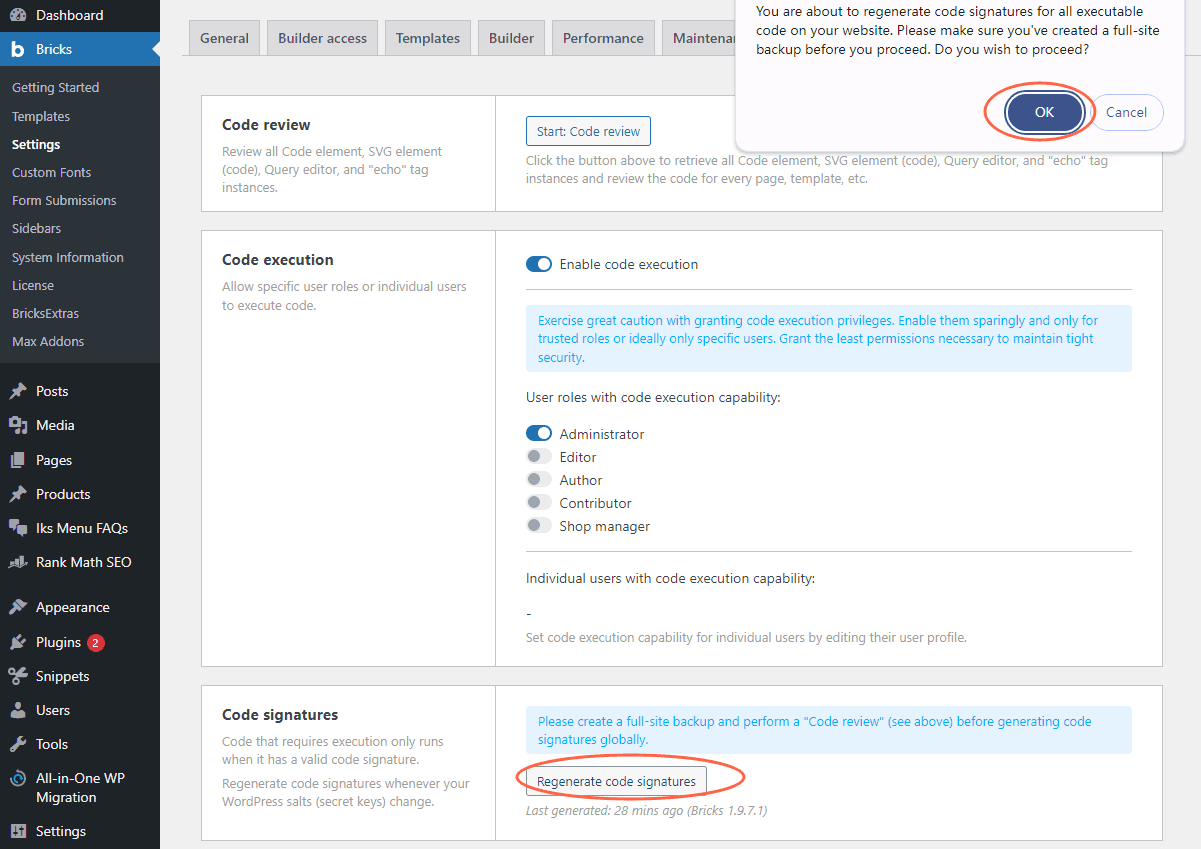Click the Dashboard gauge icon
This screenshot has width=1201, height=849.
point(18,15)
